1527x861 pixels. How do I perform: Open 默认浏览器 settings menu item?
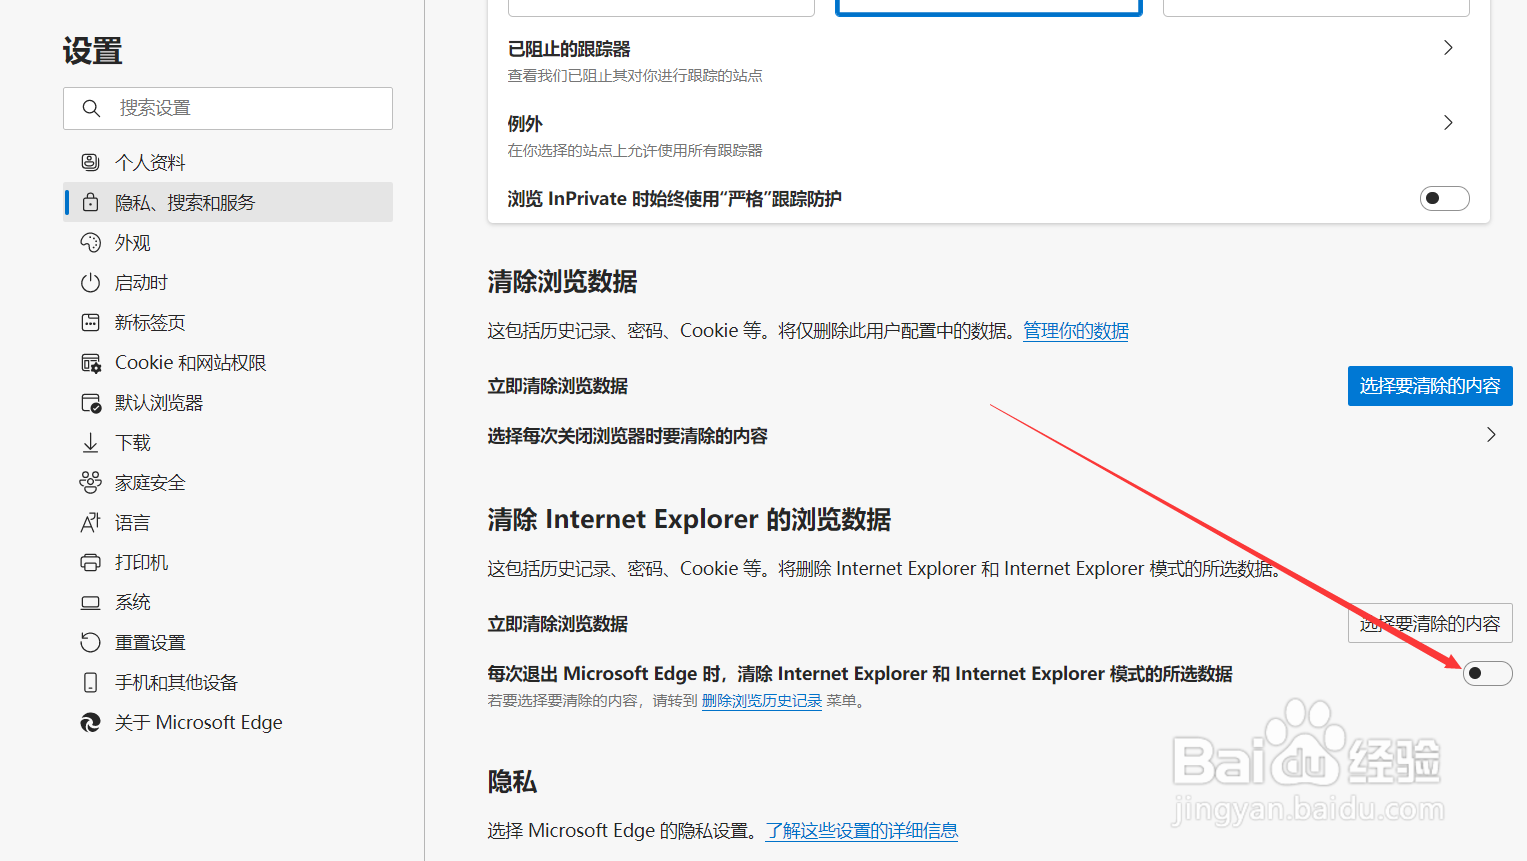point(228,402)
